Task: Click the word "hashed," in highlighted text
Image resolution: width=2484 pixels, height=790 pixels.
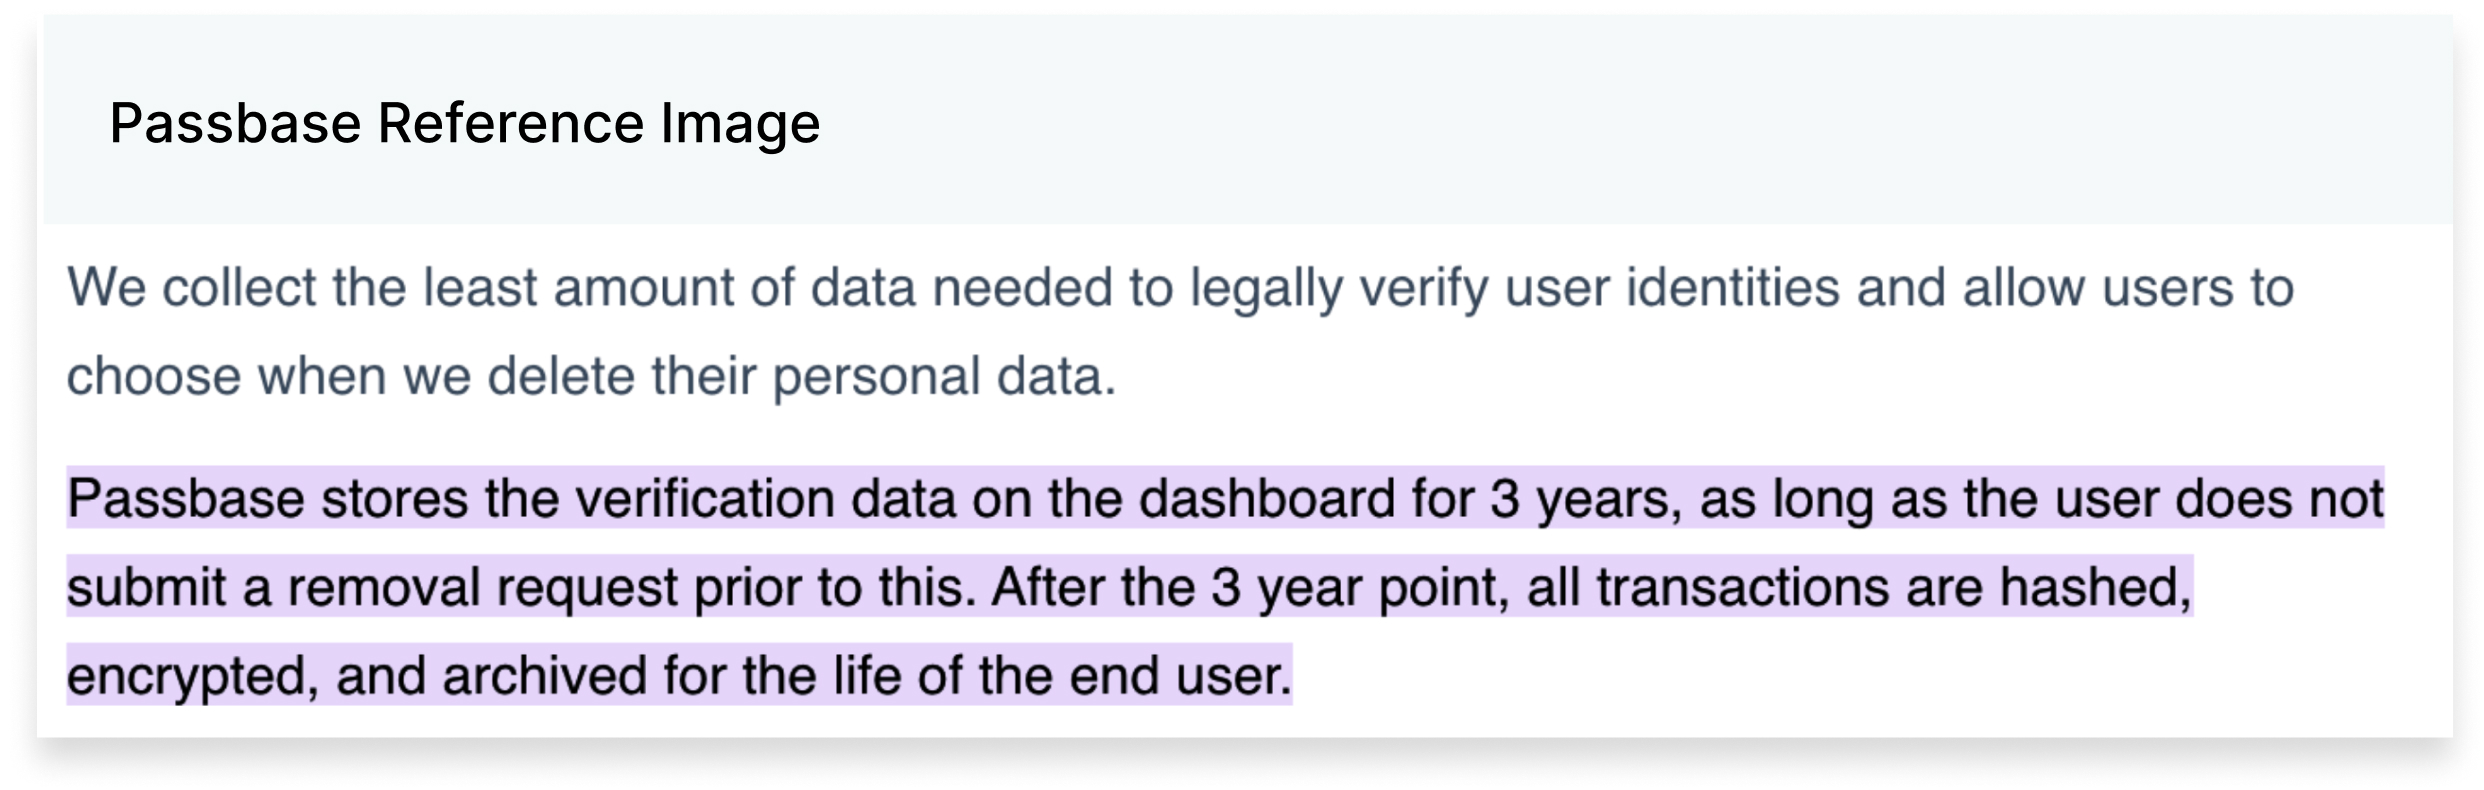Action: [x=2095, y=587]
